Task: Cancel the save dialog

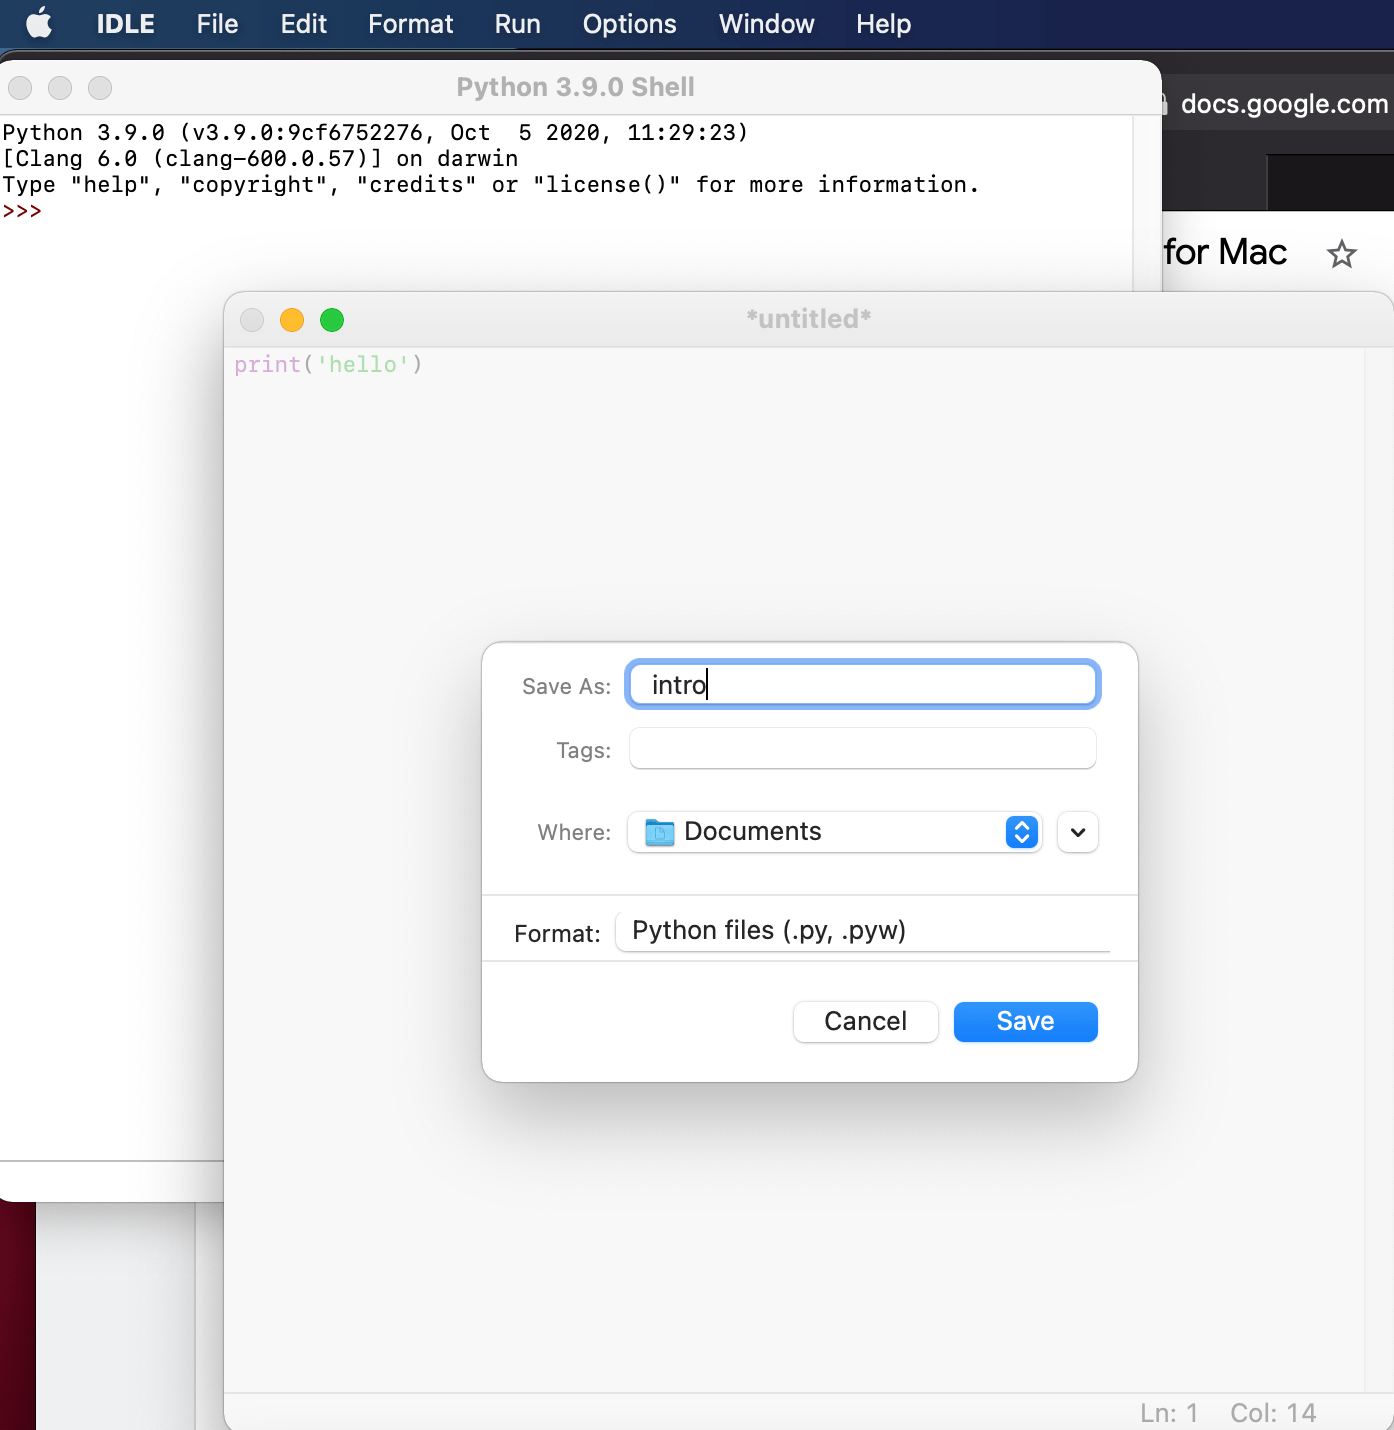Action: point(865,1021)
